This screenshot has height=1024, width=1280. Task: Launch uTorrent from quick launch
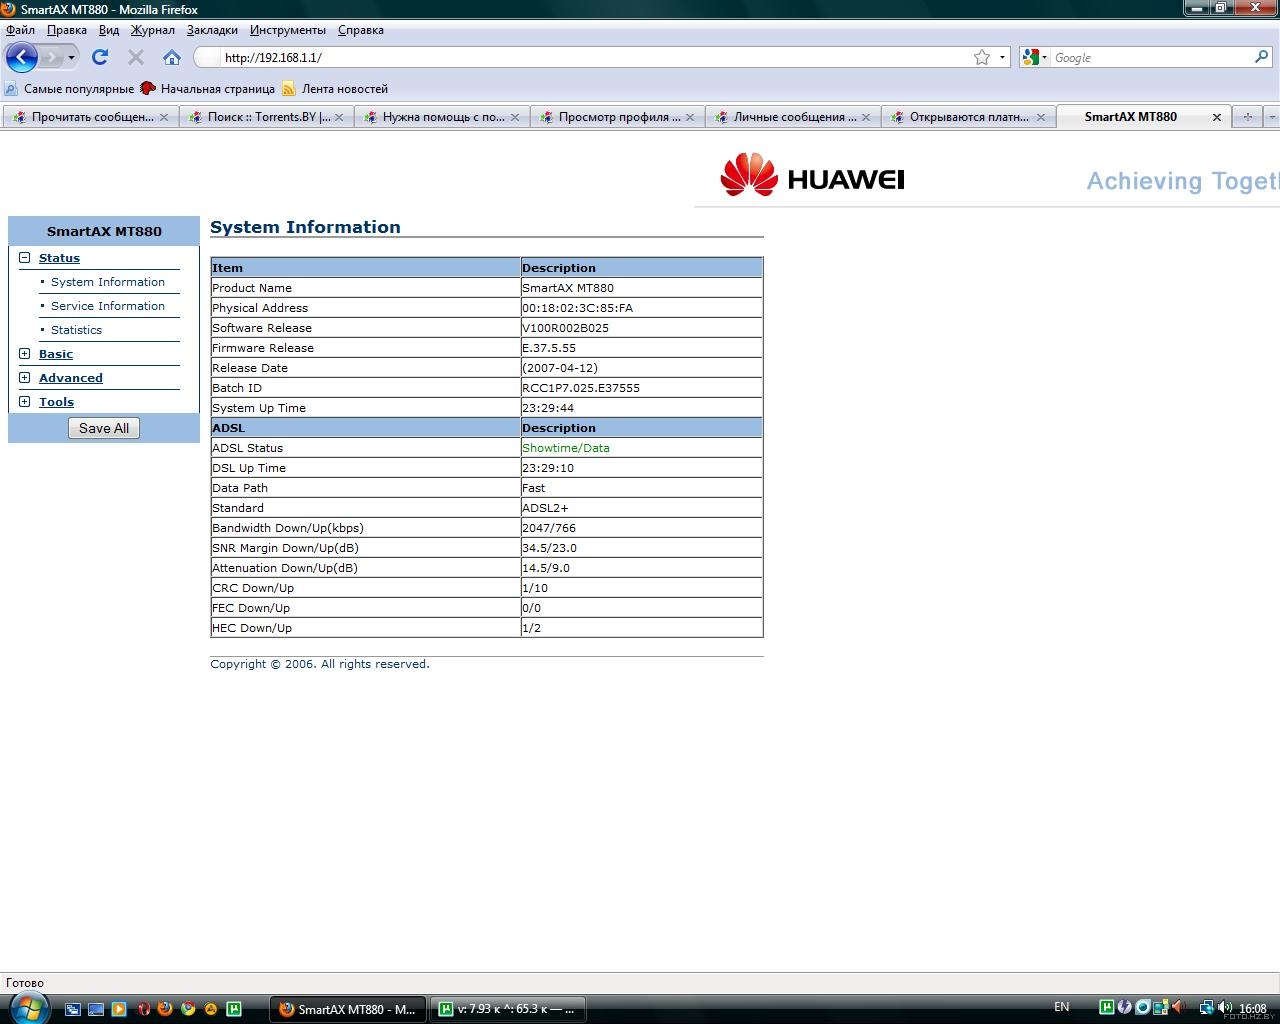click(234, 1009)
